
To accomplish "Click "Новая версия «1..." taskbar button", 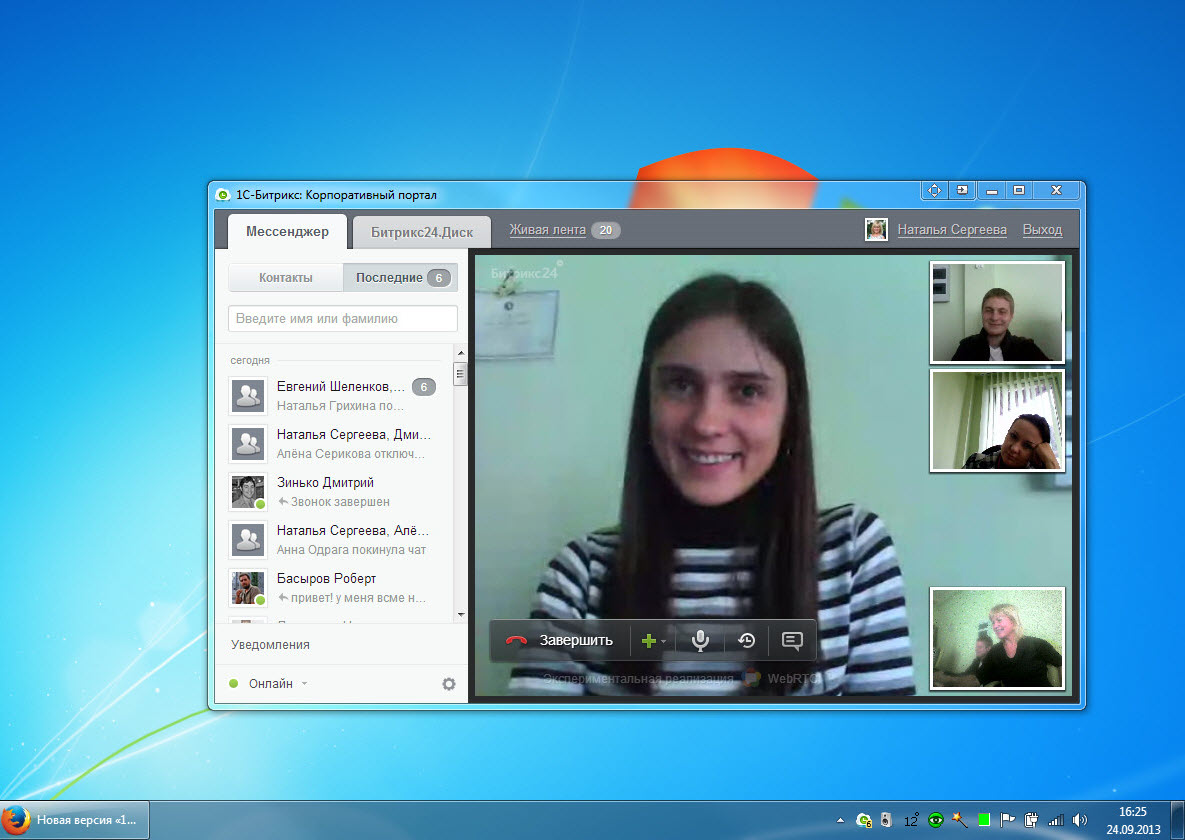I will [75, 820].
